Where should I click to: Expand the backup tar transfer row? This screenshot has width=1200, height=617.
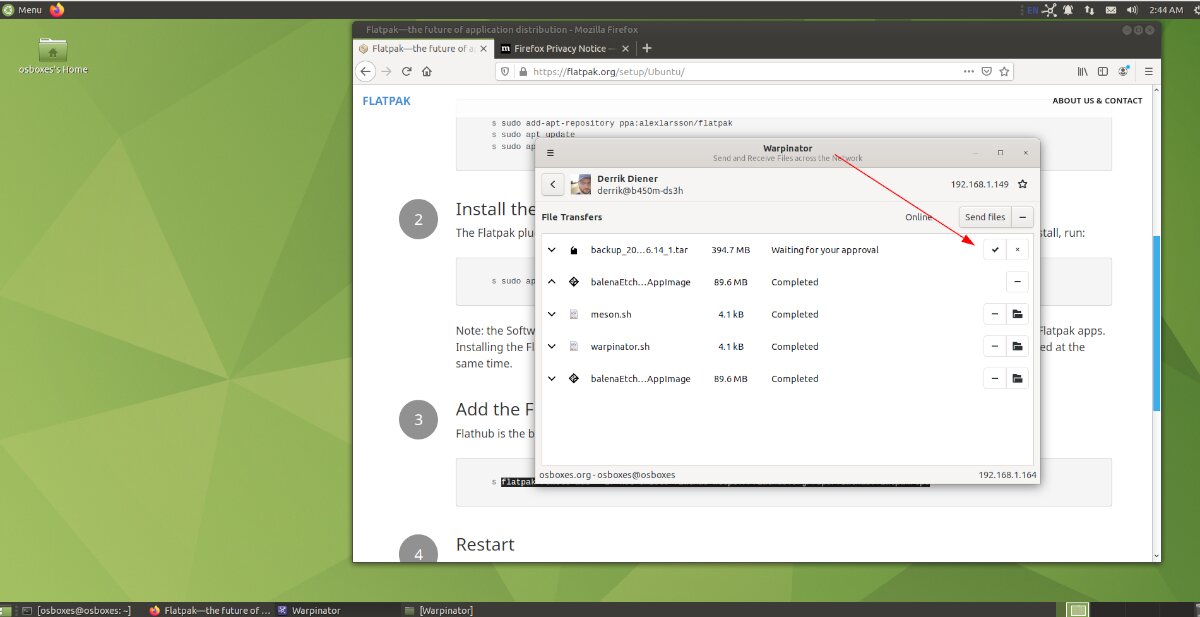click(552, 250)
